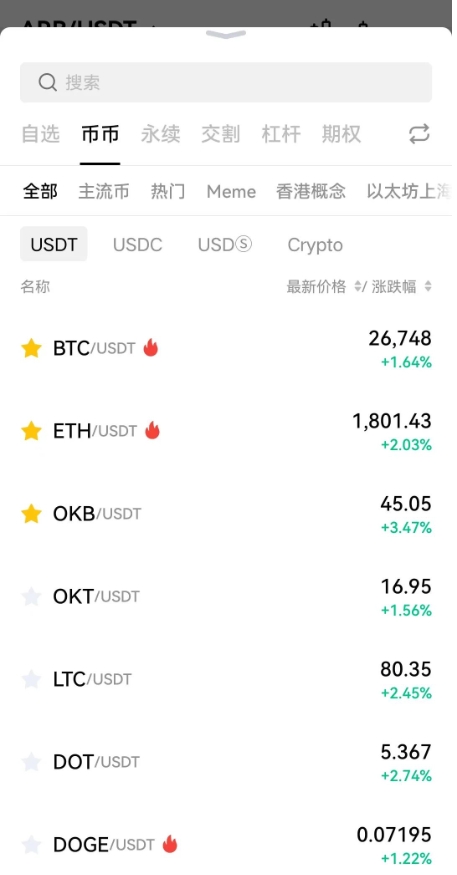This screenshot has height=875, width=457.
Task: Tap the hot flame icon next to BTC/USDT
Action: (x=151, y=348)
